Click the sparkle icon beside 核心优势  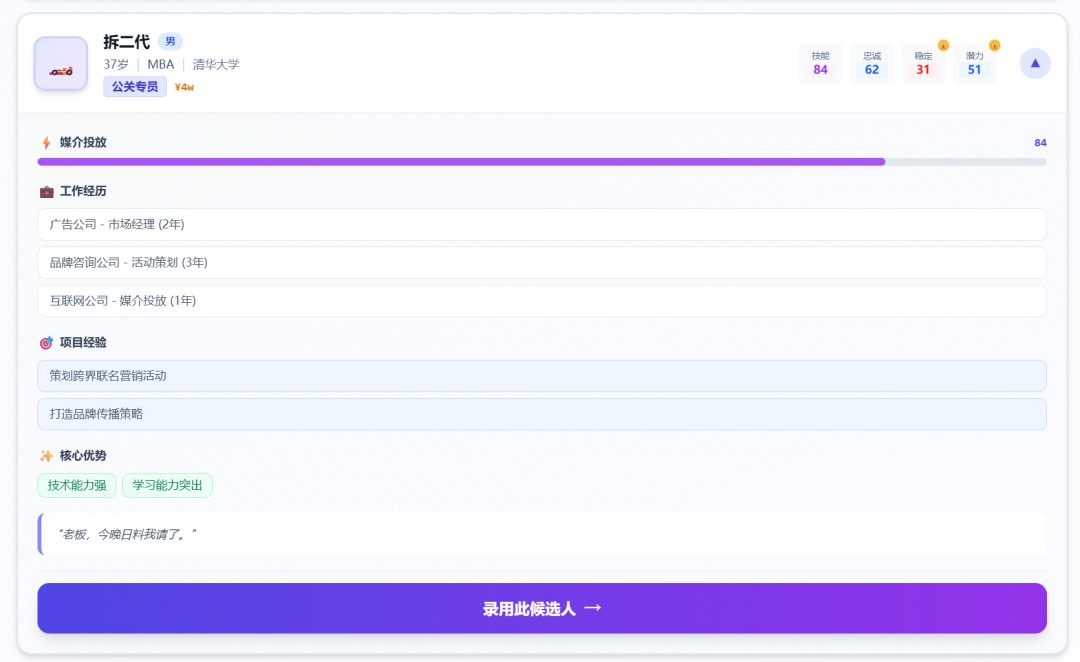(46, 456)
